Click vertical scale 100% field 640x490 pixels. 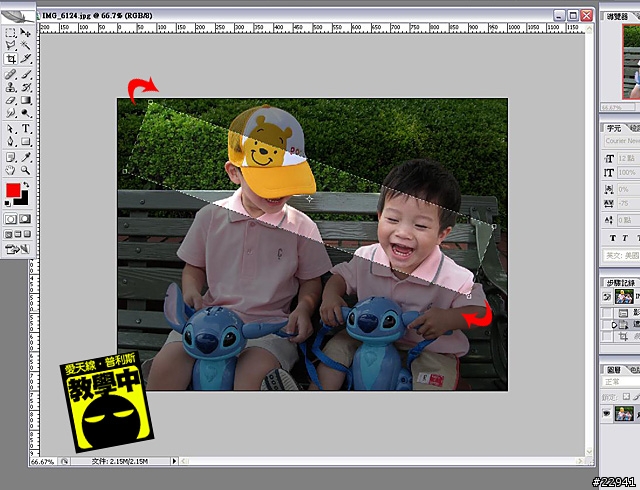point(628,173)
